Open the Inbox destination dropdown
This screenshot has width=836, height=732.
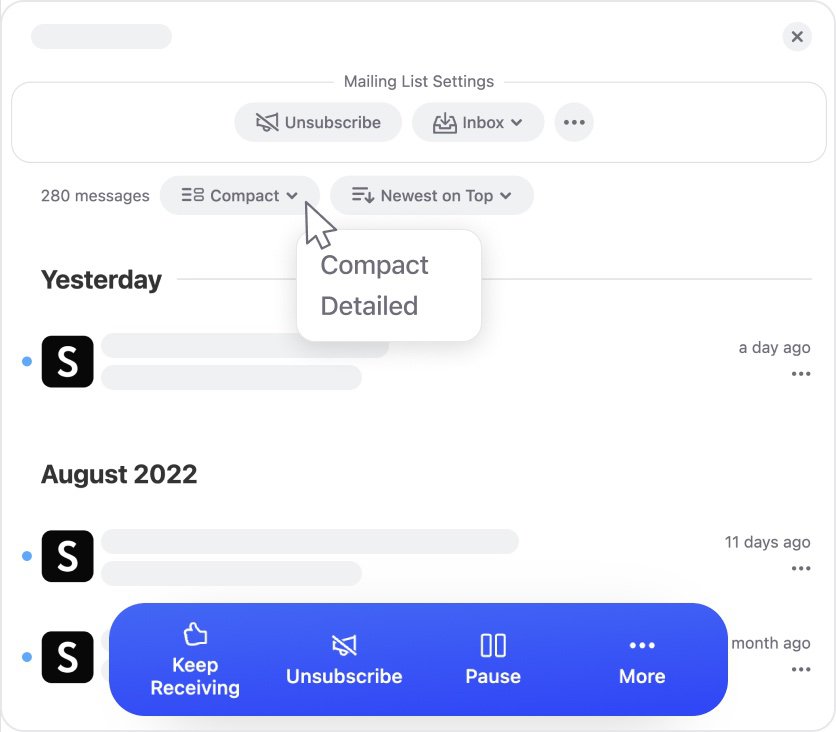point(478,122)
